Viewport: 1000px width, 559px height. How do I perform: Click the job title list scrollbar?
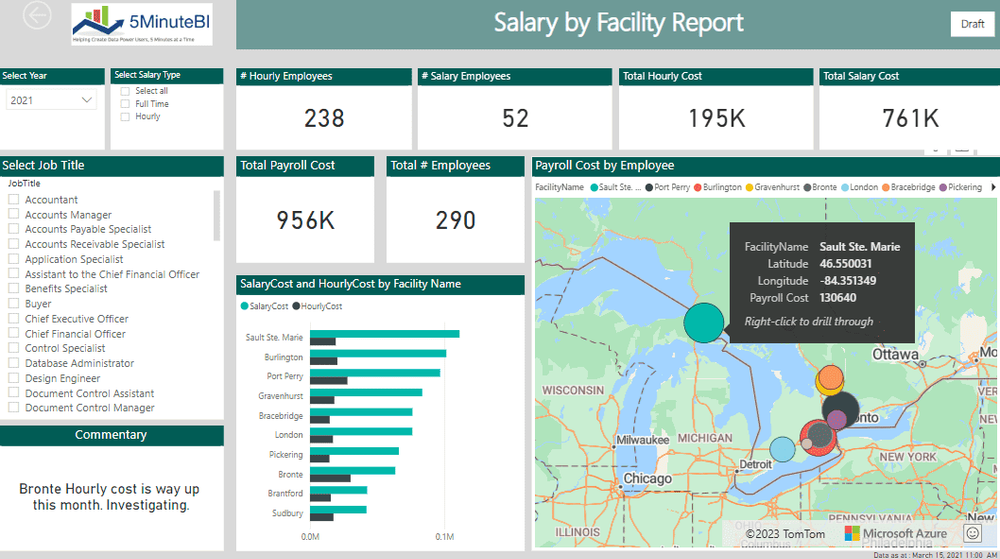point(217,215)
